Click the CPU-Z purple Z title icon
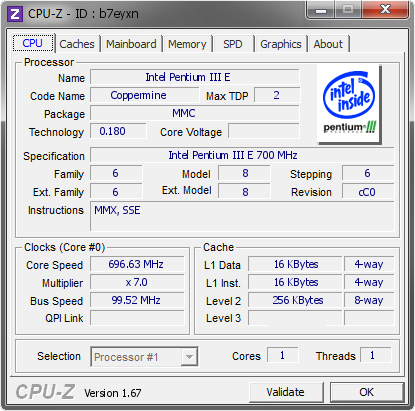The height and width of the screenshot is (411, 415). [x=14, y=14]
